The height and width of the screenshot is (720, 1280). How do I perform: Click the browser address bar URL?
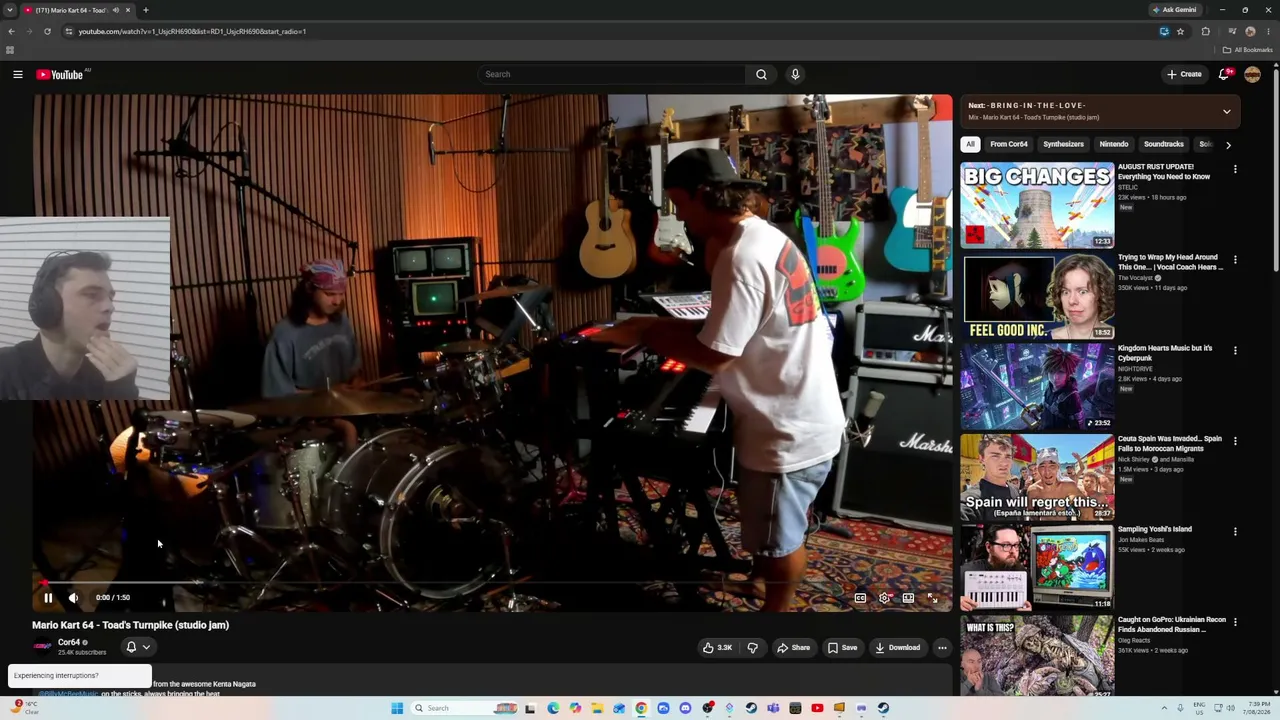click(x=192, y=31)
